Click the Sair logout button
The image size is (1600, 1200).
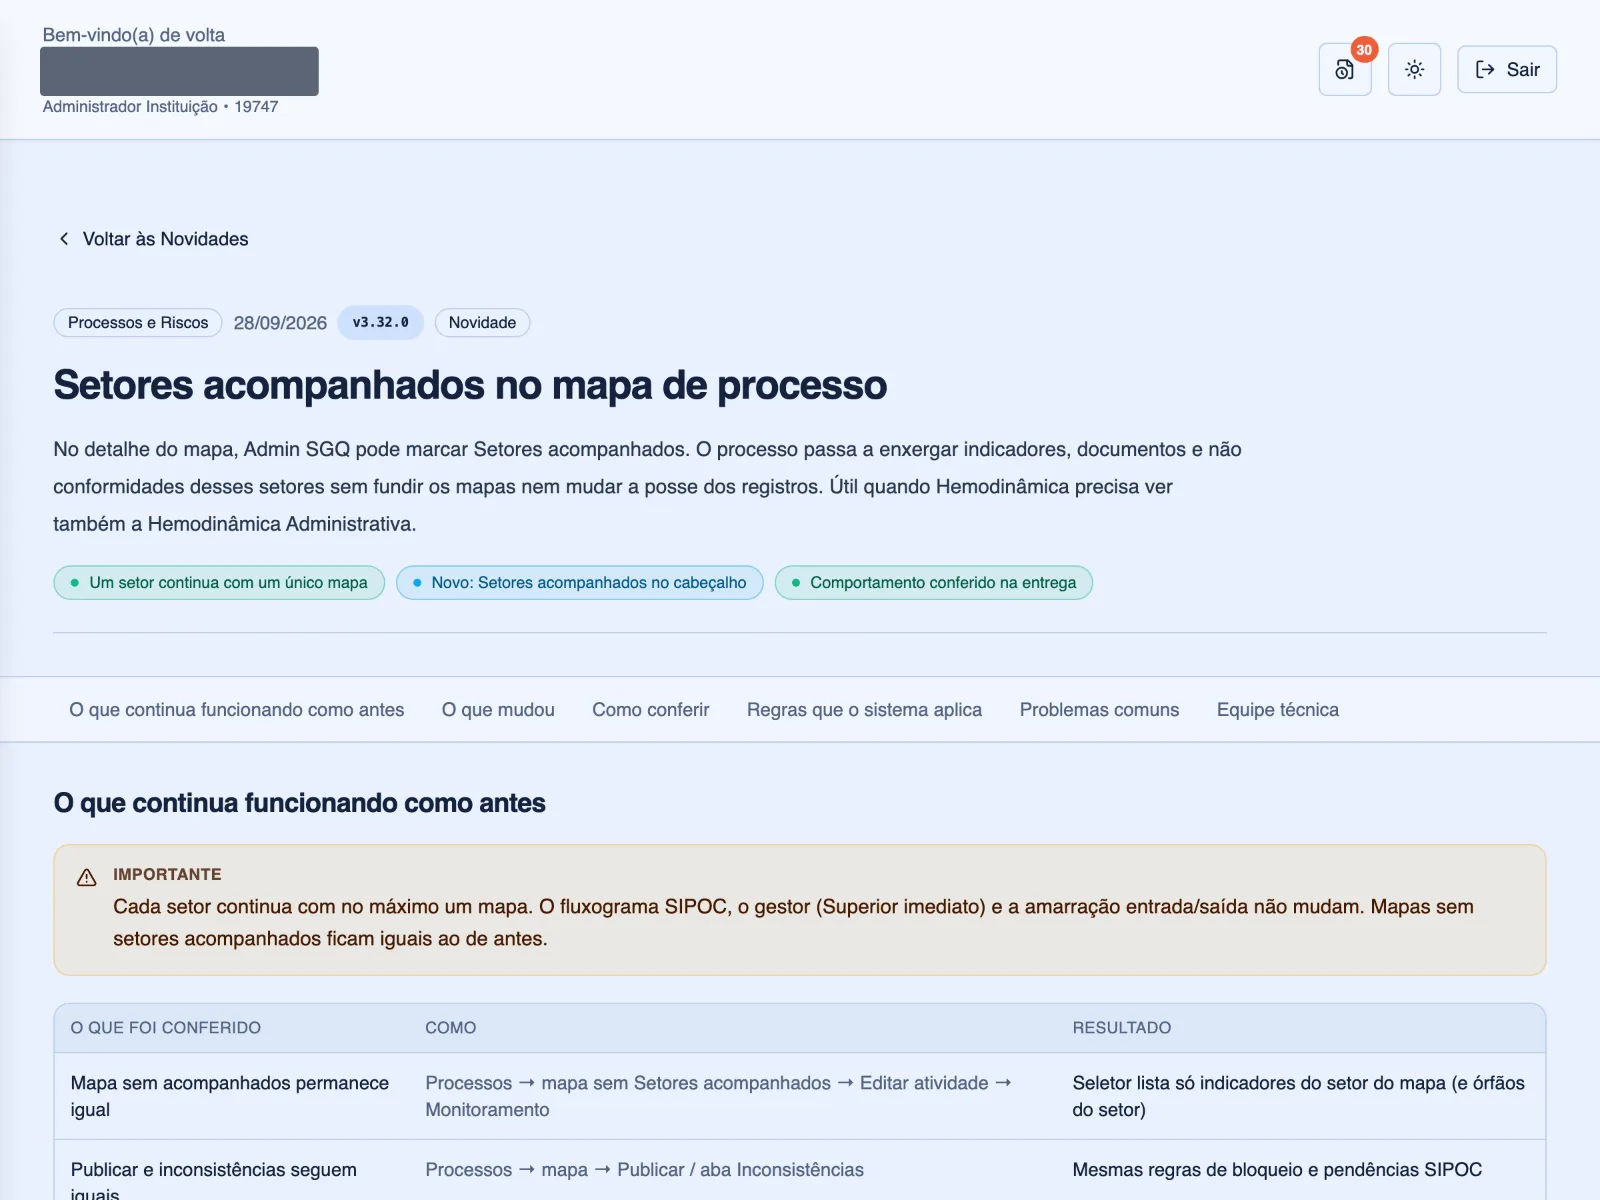coord(1506,70)
